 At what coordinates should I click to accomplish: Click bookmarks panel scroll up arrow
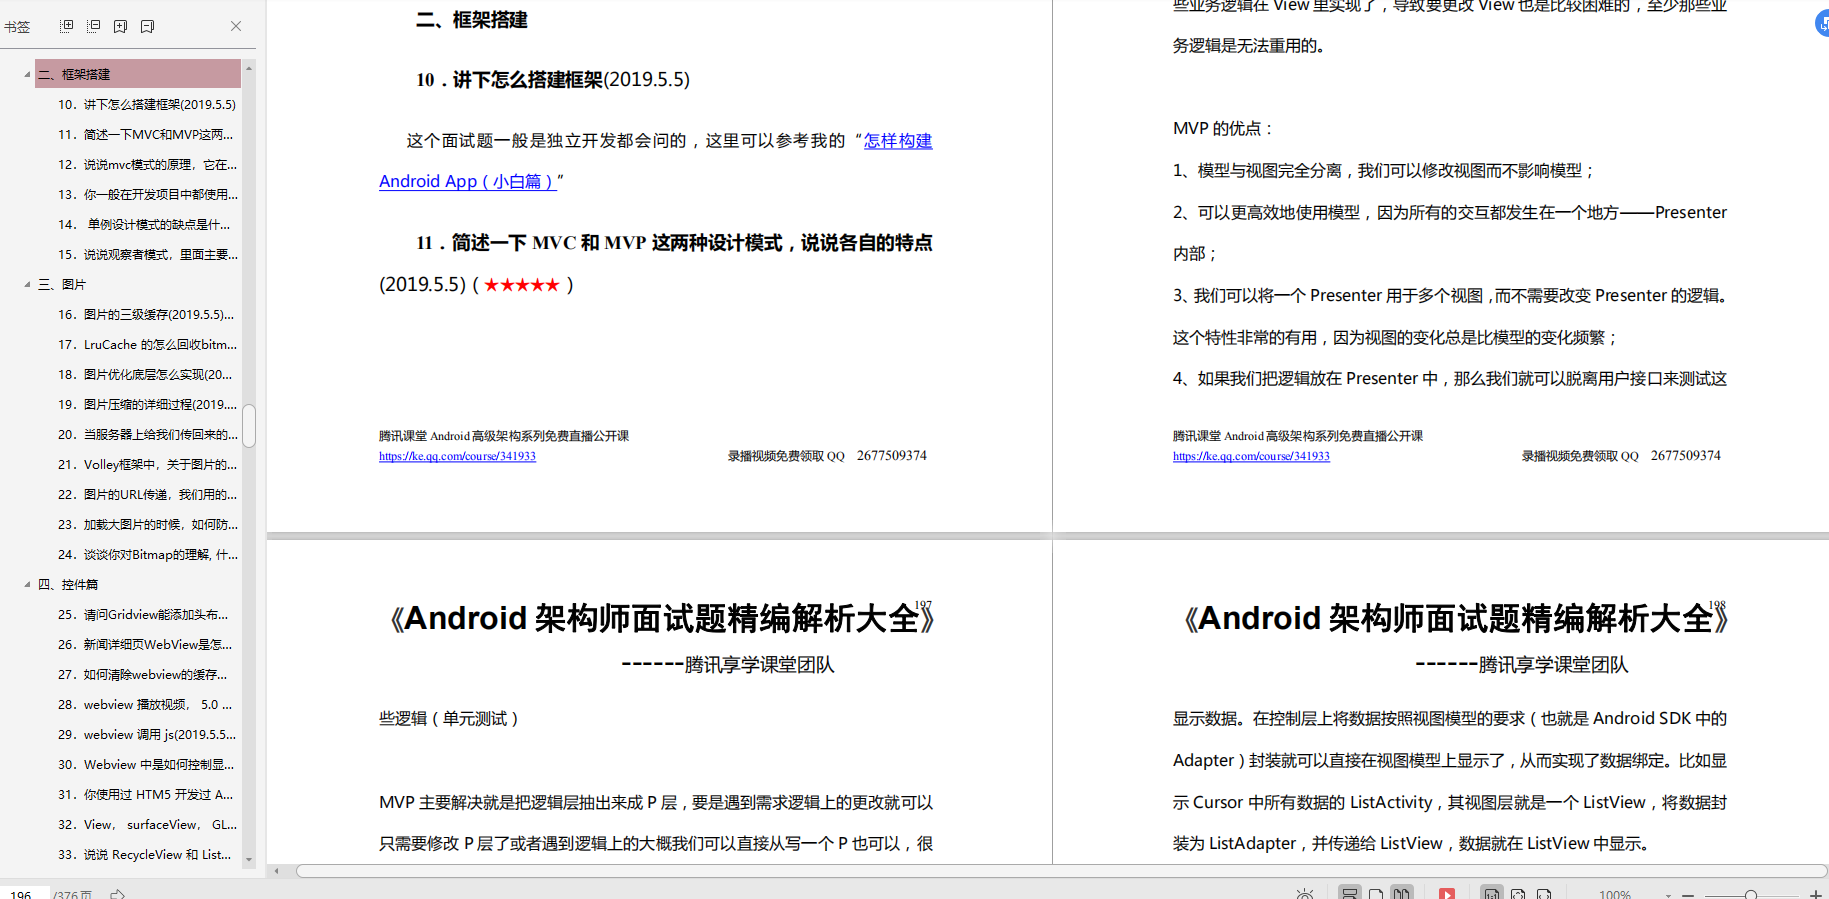(x=249, y=67)
